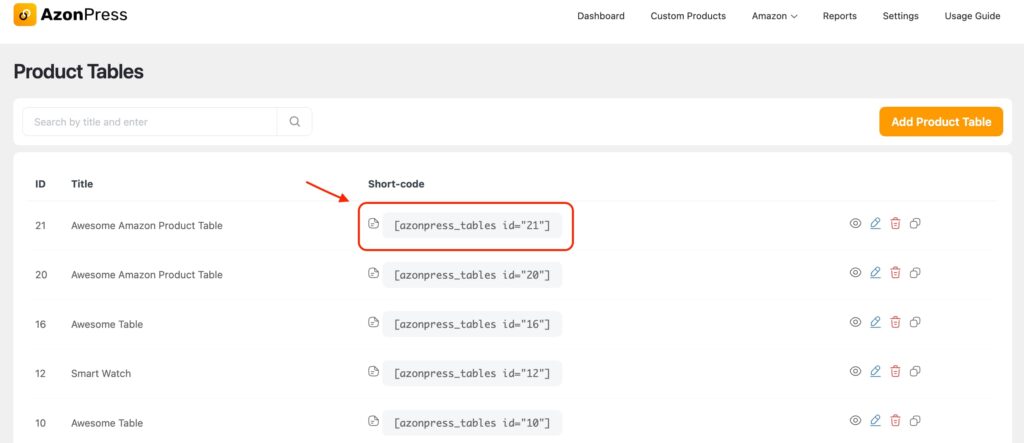
Task: Click Add Product Table button
Action: coord(941,122)
